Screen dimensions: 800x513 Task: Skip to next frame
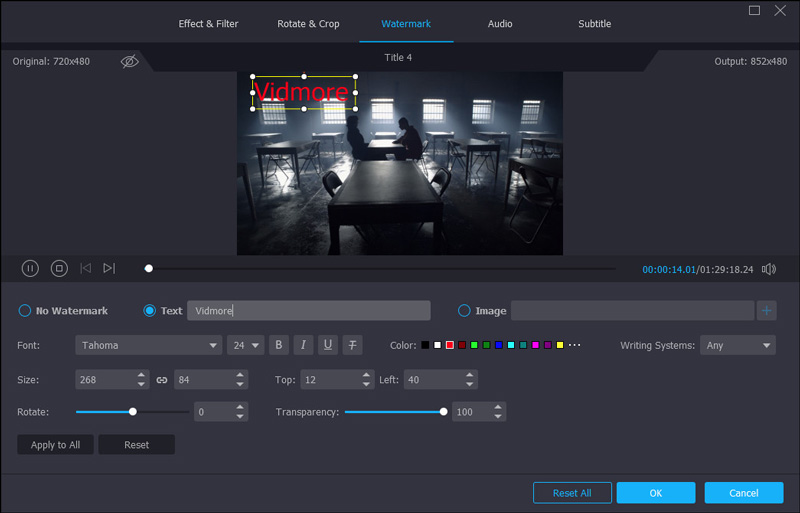[109, 268]
